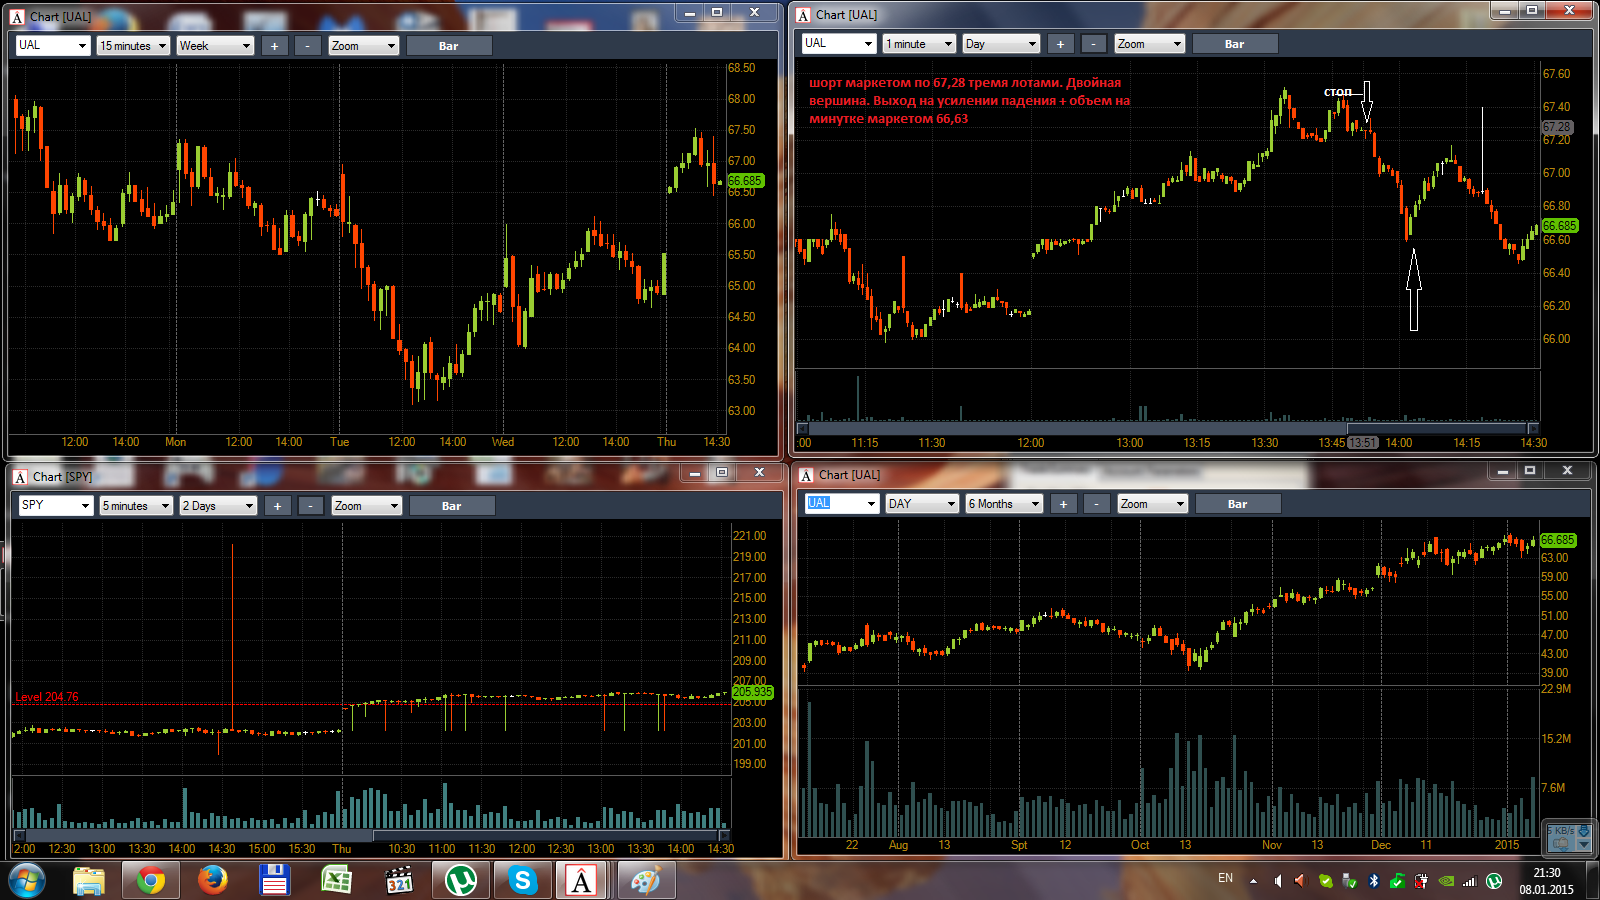The width and height of the screenshot is (1600, 900).
Task: Click the Windows Start orb
Action: point(27,881)
